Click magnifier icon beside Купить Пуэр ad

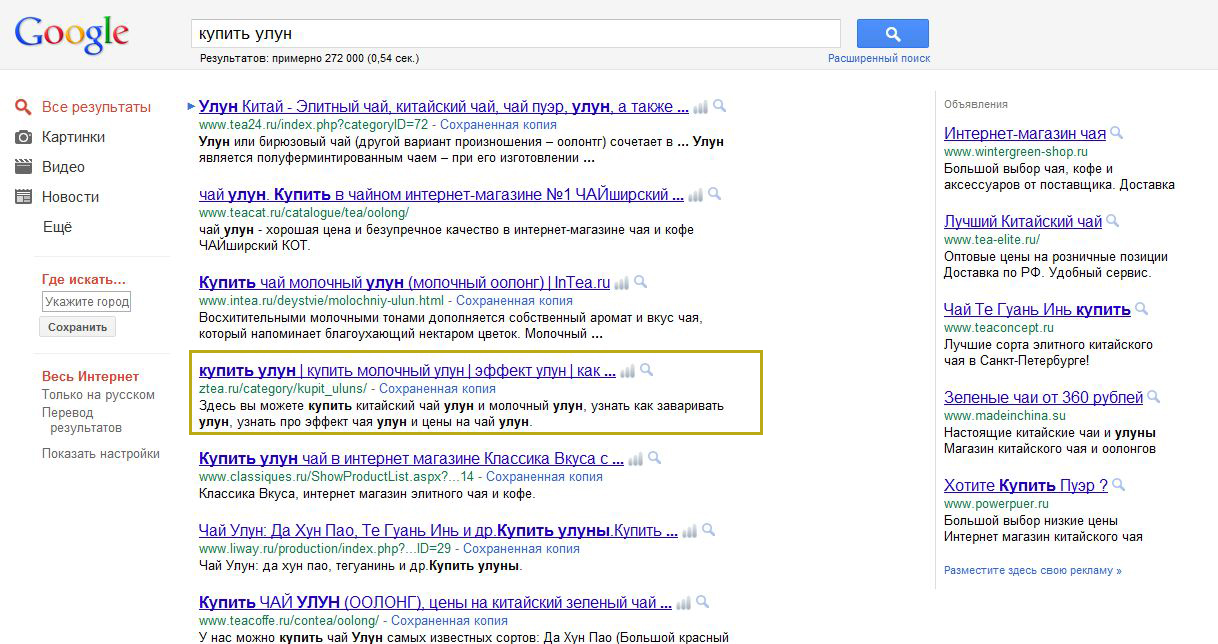1119,485
